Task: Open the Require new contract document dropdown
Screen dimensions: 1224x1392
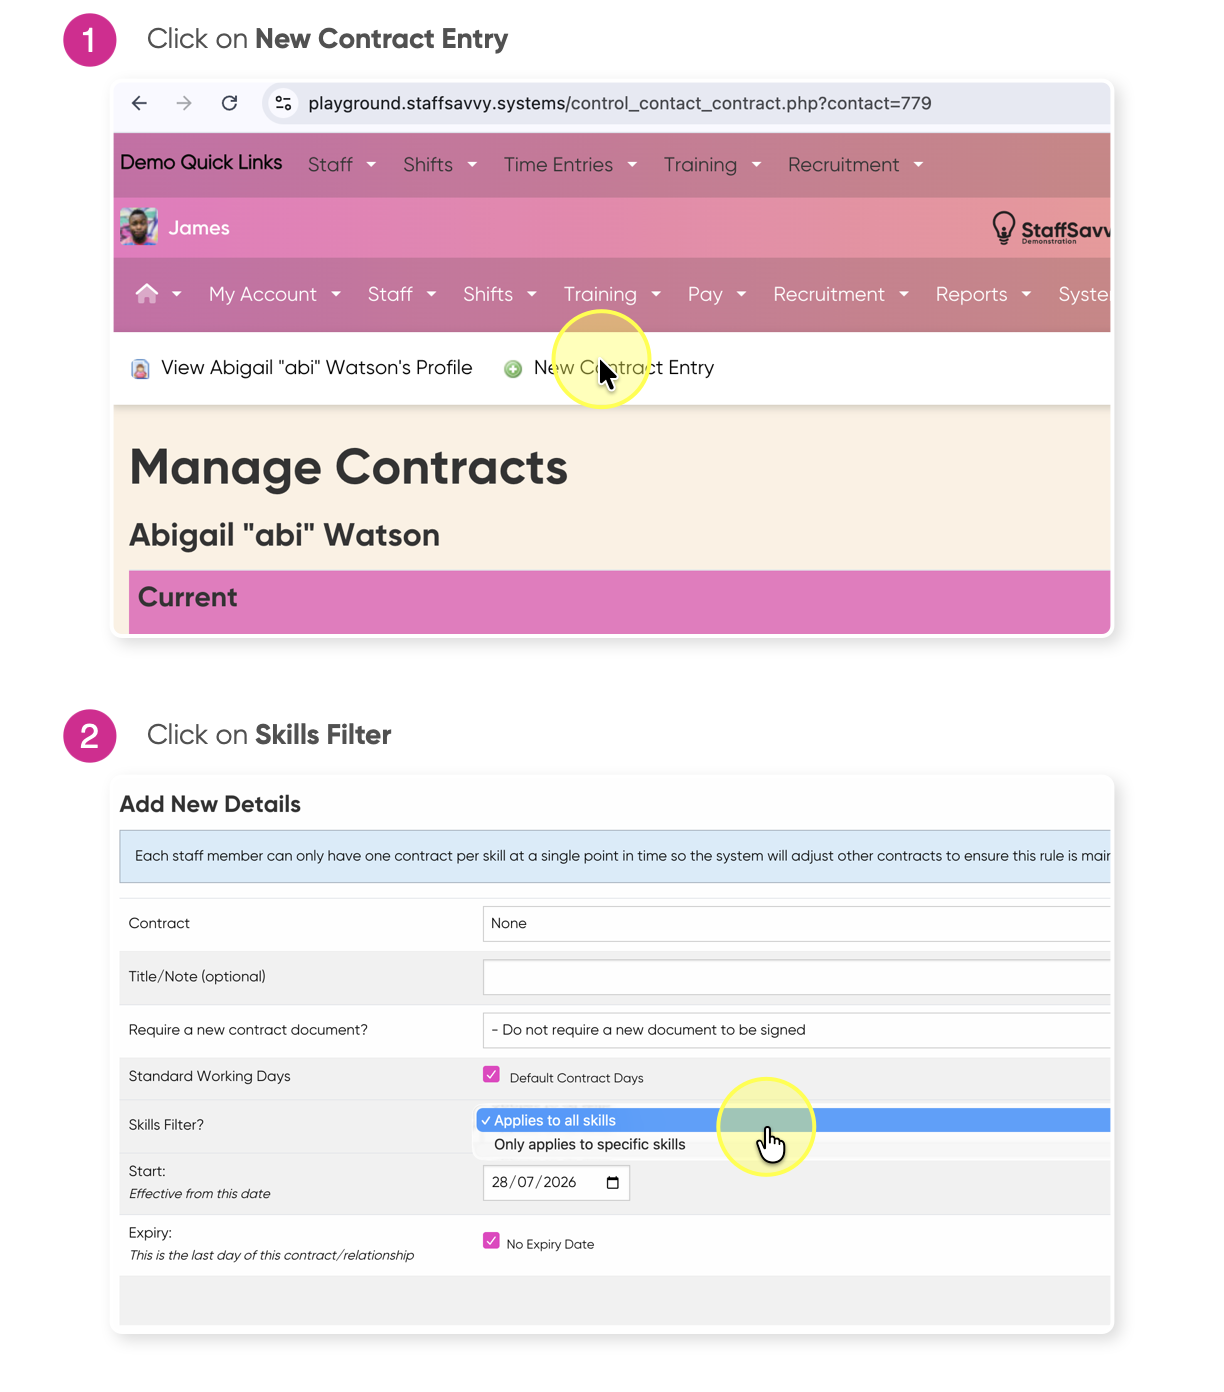Action: pyautogui.click(x=796, y=1030)
